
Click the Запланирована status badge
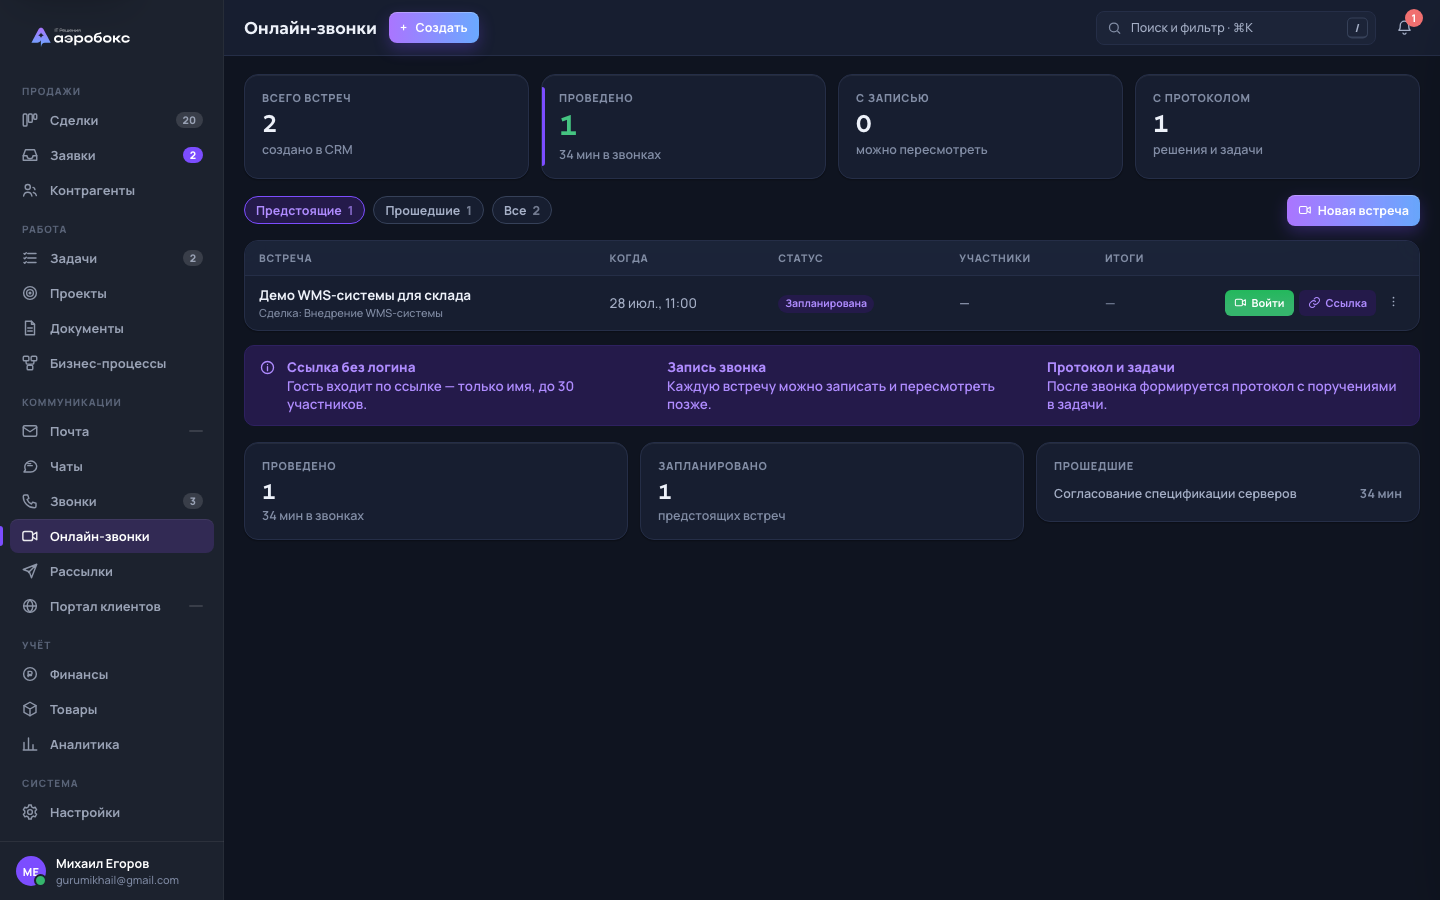coord(826,303)
